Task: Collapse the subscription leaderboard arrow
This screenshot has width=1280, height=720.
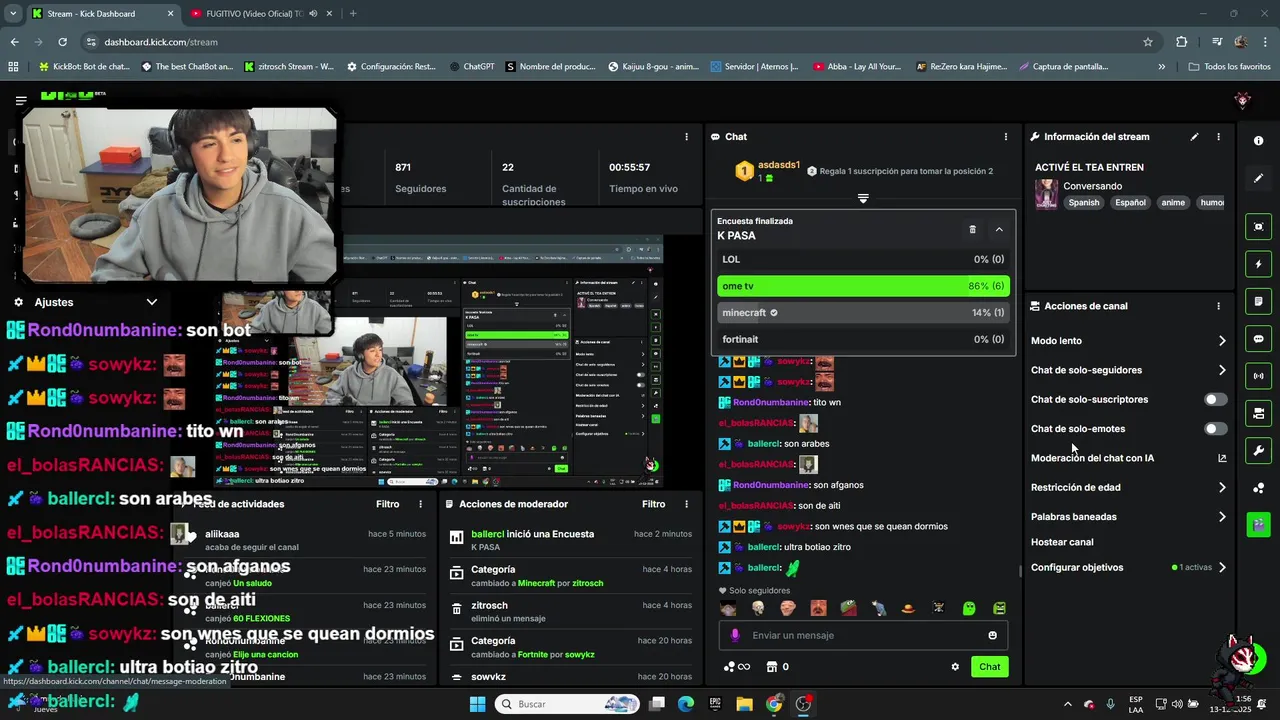Action: pos(863,198)
